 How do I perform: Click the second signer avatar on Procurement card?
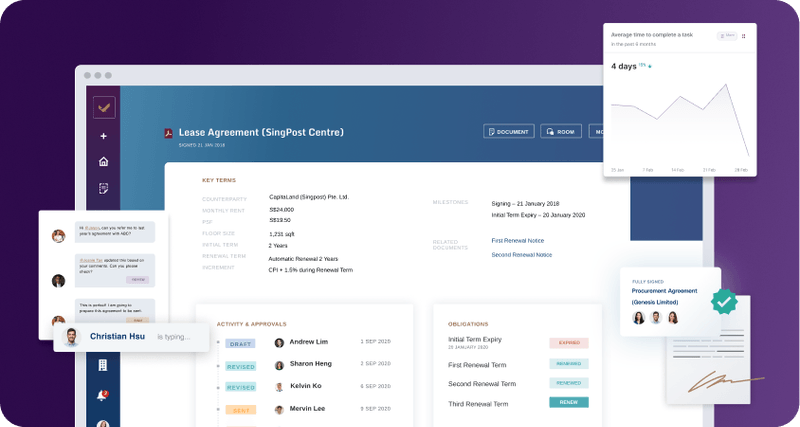[x=656, y=318]
